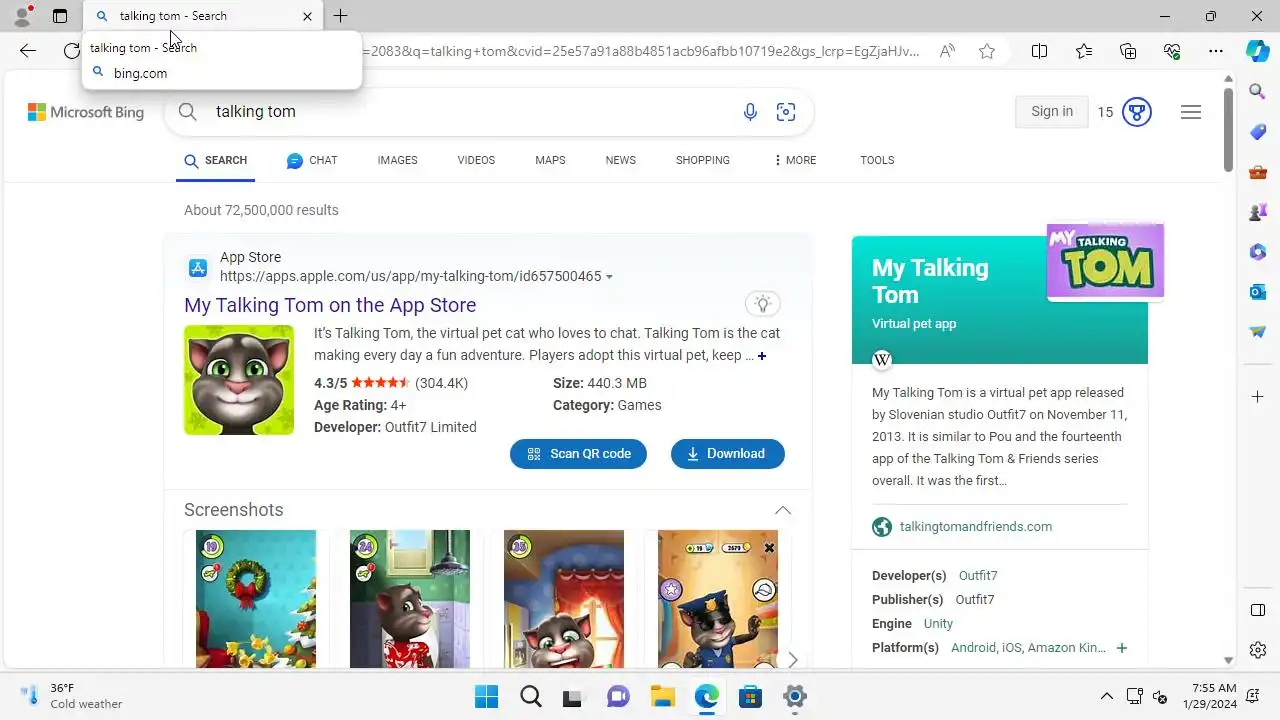Click the lightbulb insights icon

[763, 304]
